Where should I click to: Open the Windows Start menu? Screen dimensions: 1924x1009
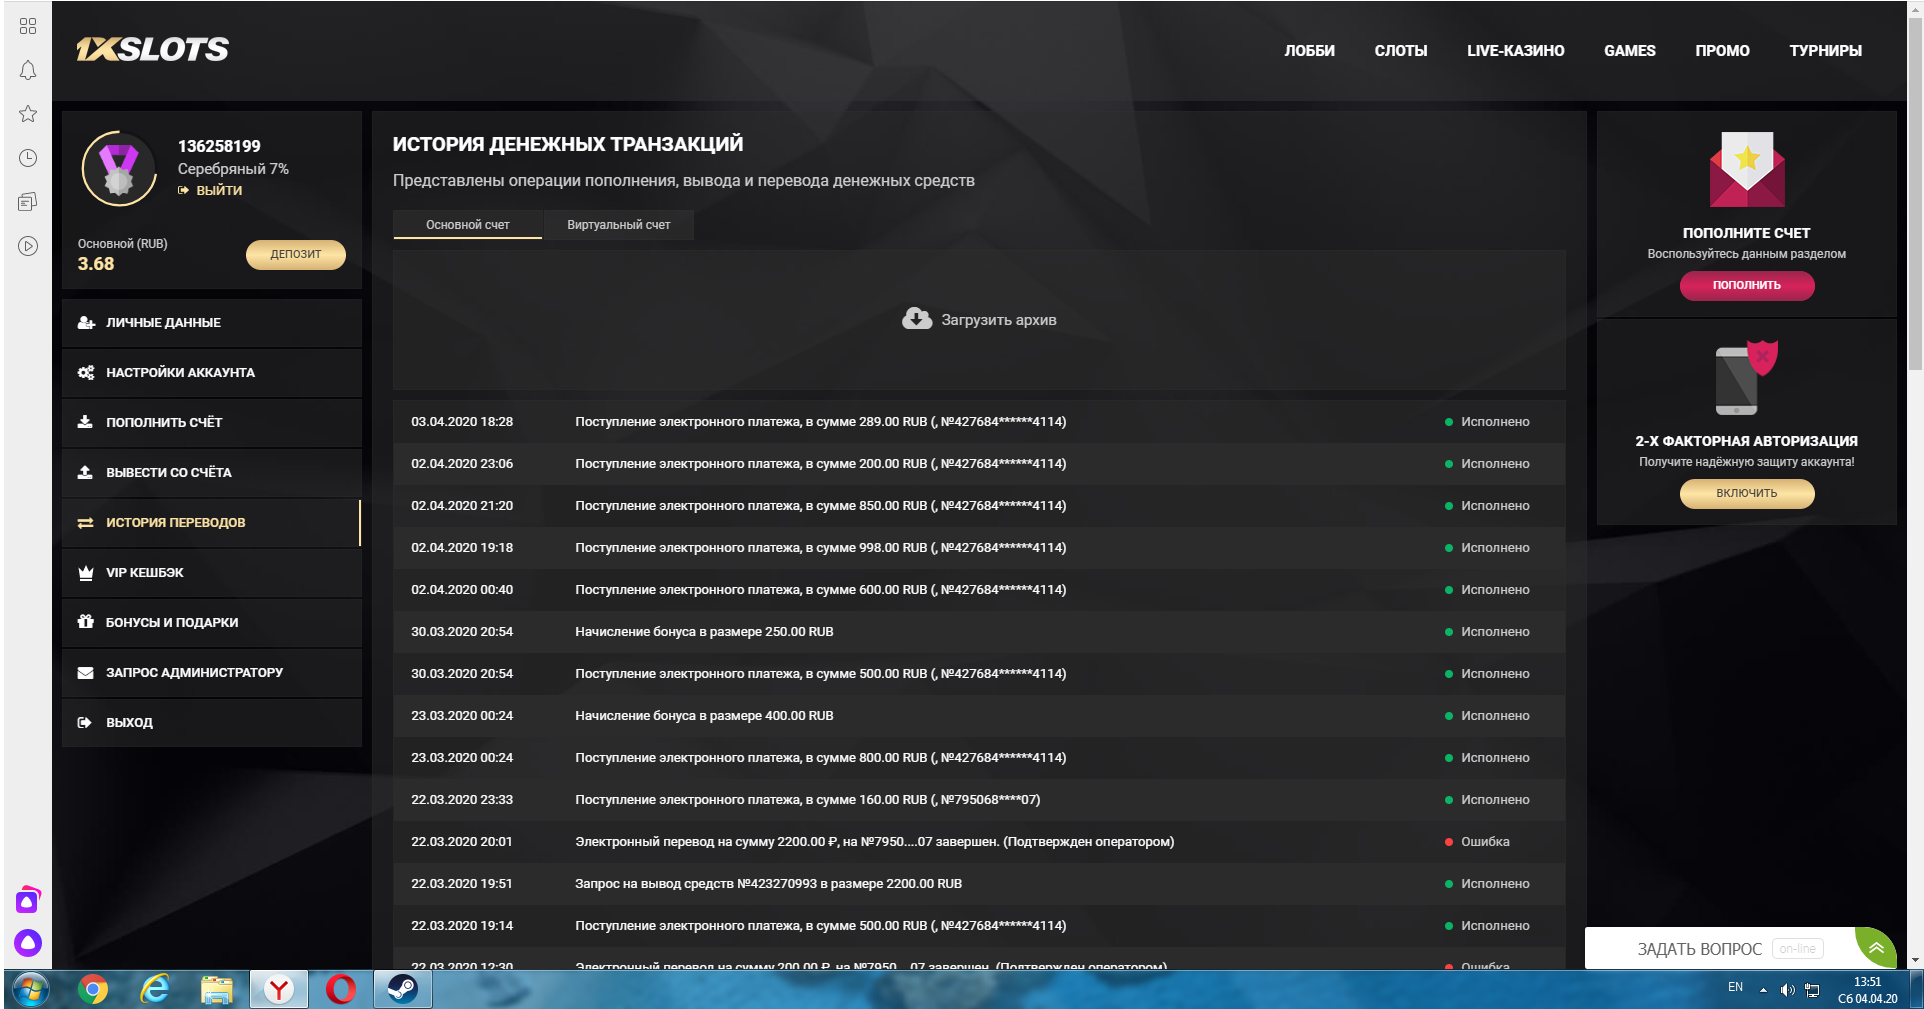[30, 990]
